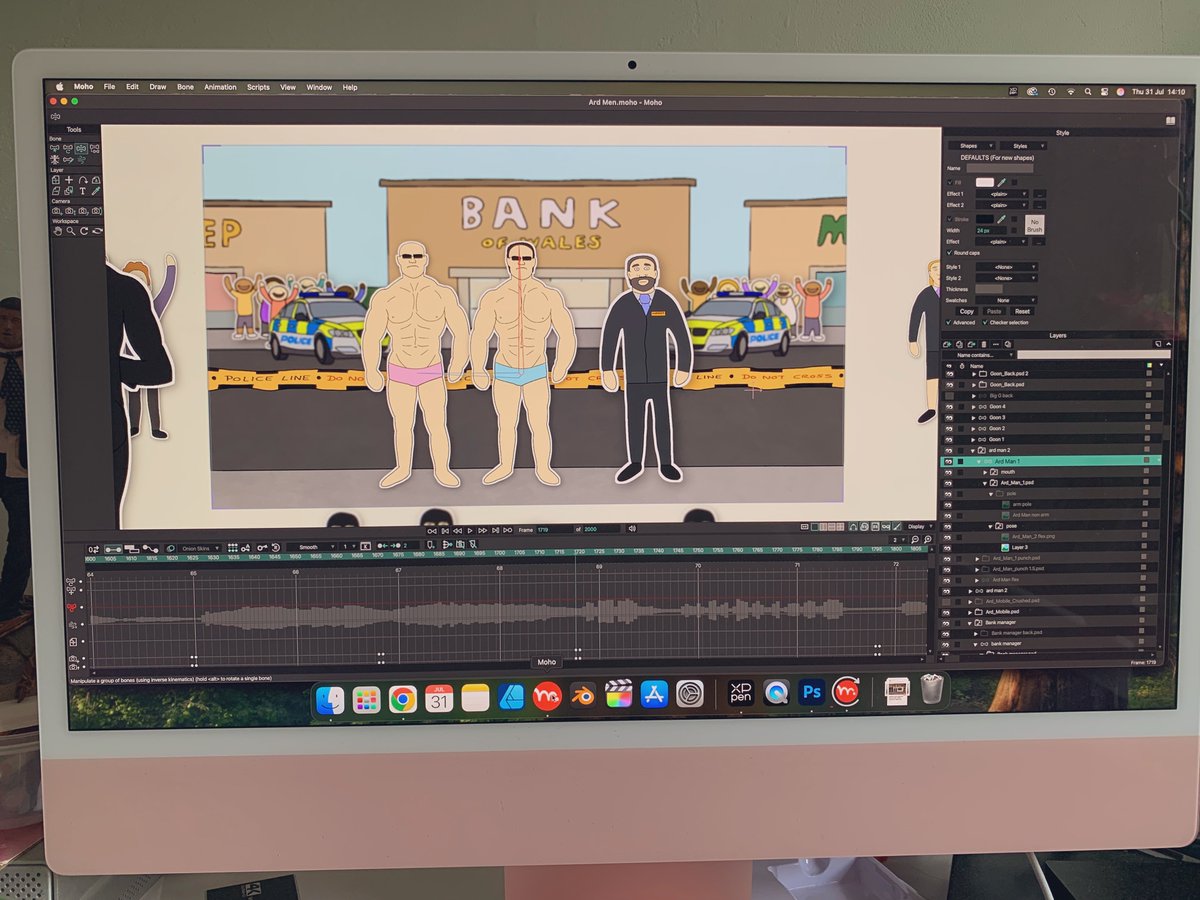Screen dimensions: 1200x900
Task: Open Effect 2 settings ellipsis button
Action: point(1040,205)
